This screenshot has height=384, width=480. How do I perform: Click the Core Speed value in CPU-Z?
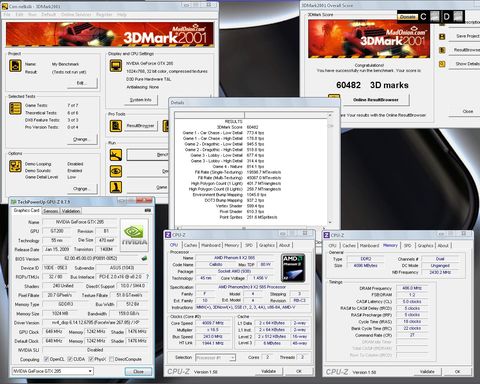point(213,323)
